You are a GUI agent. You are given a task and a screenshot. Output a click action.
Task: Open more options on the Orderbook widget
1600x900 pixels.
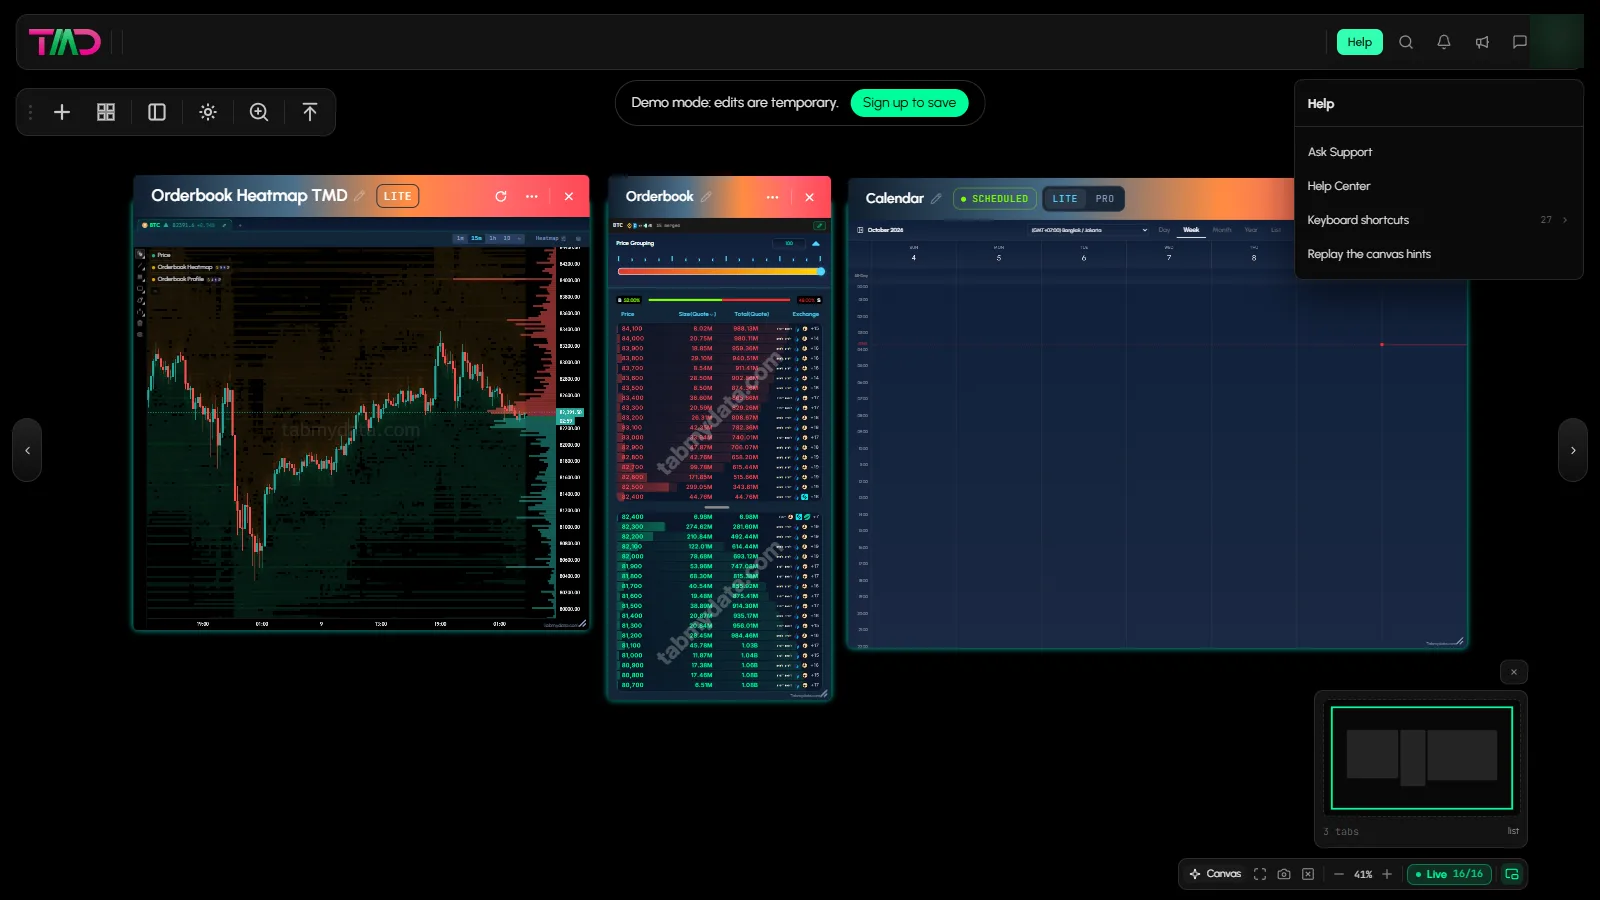772,197
